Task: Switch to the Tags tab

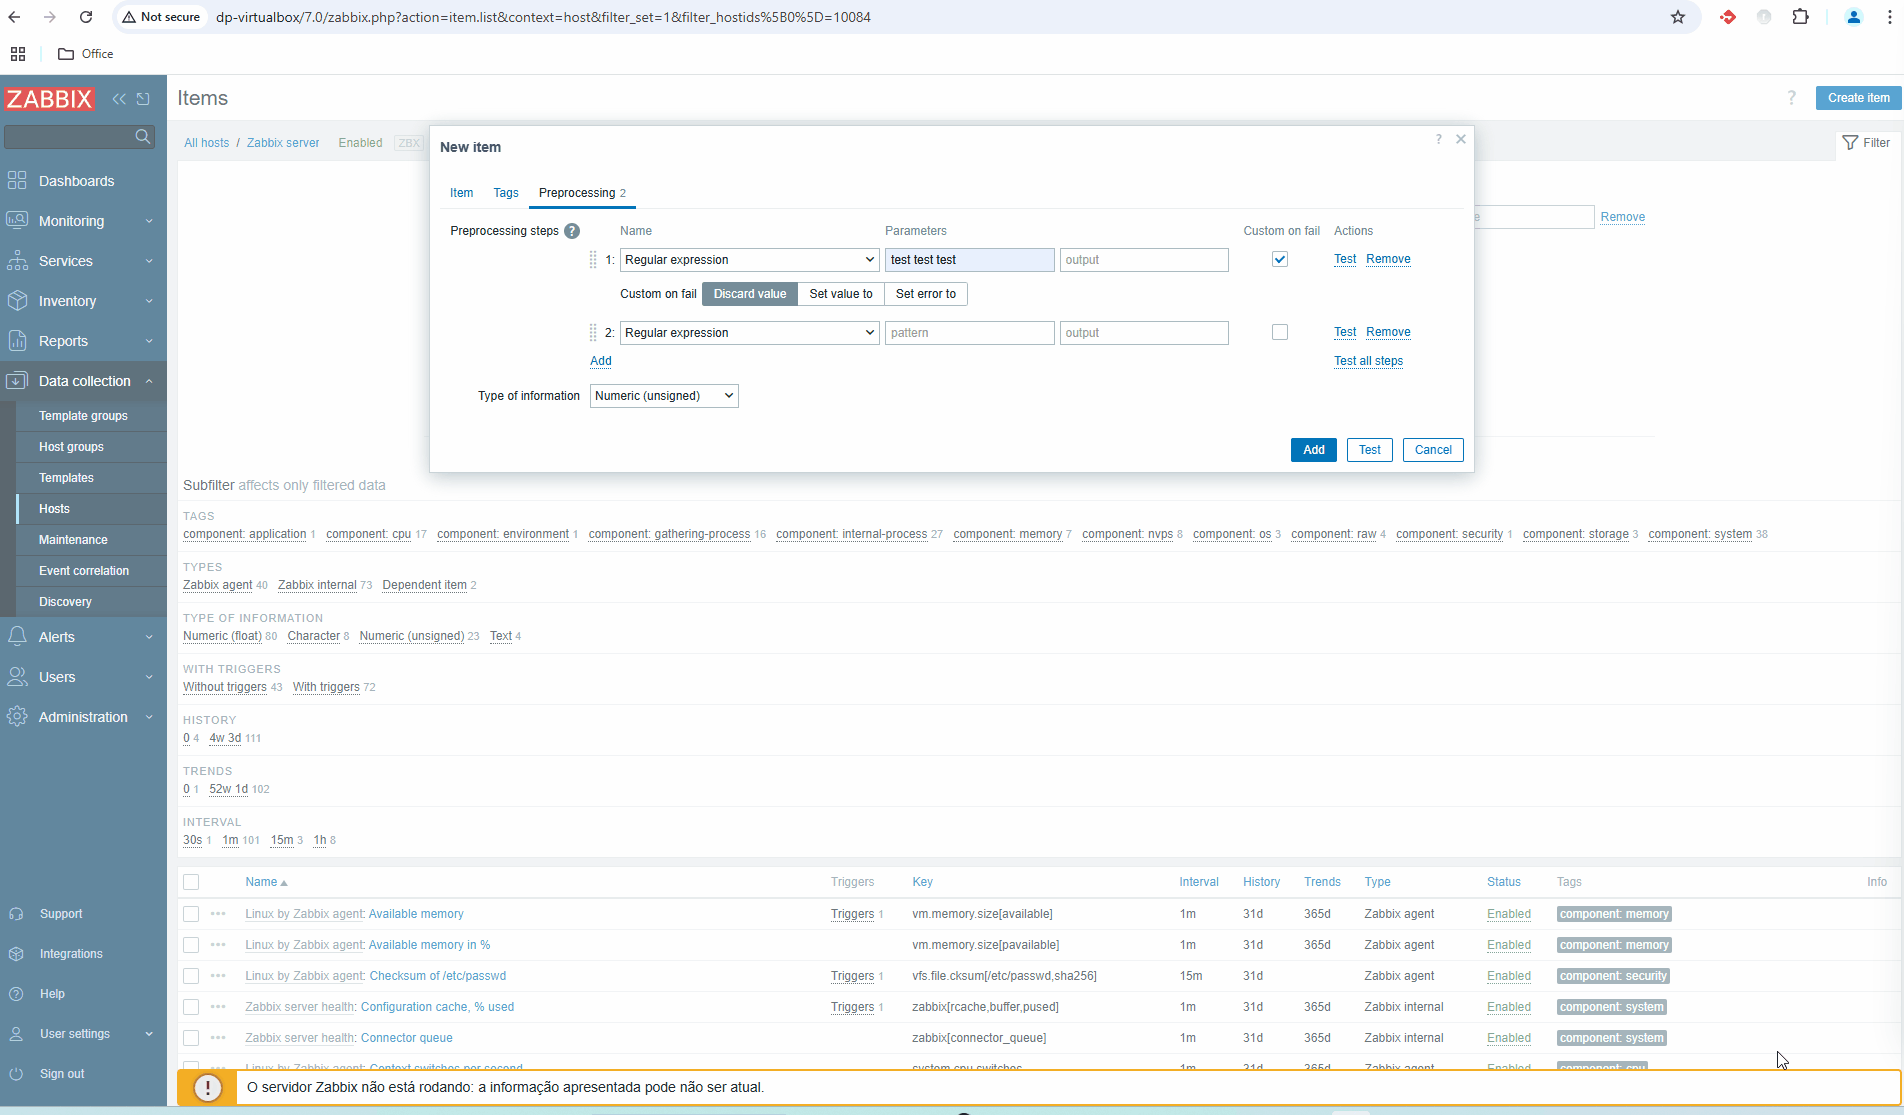Action: [506, 193]
